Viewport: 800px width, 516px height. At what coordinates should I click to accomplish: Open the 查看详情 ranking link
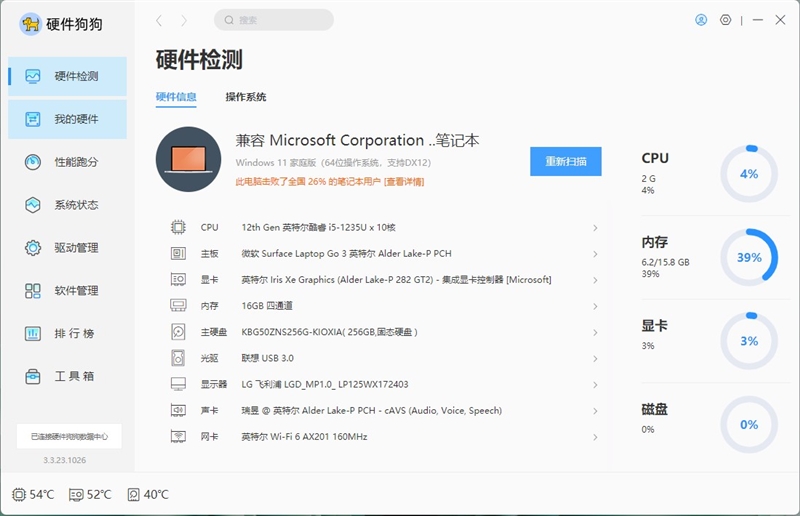404,182
